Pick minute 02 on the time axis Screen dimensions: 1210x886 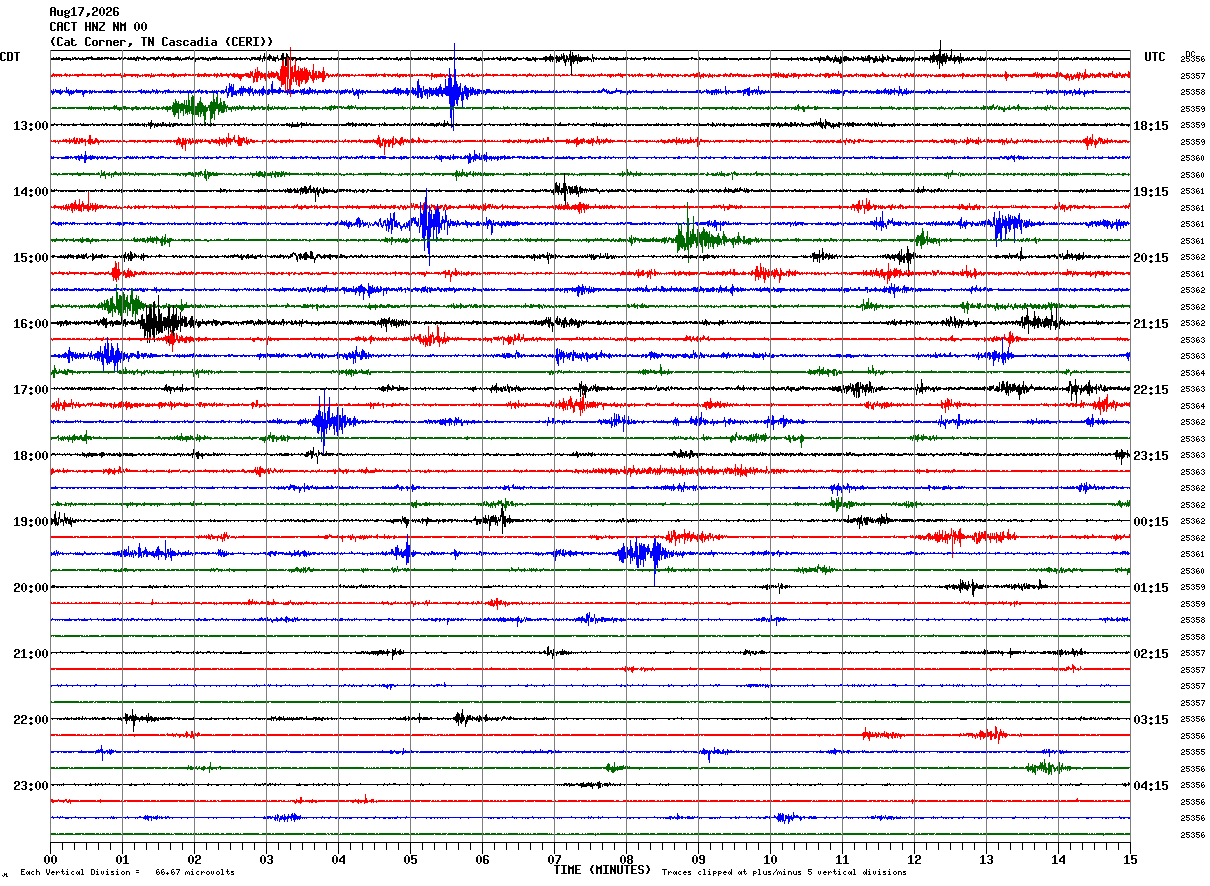pyautogui.click(x=194, y=859)
